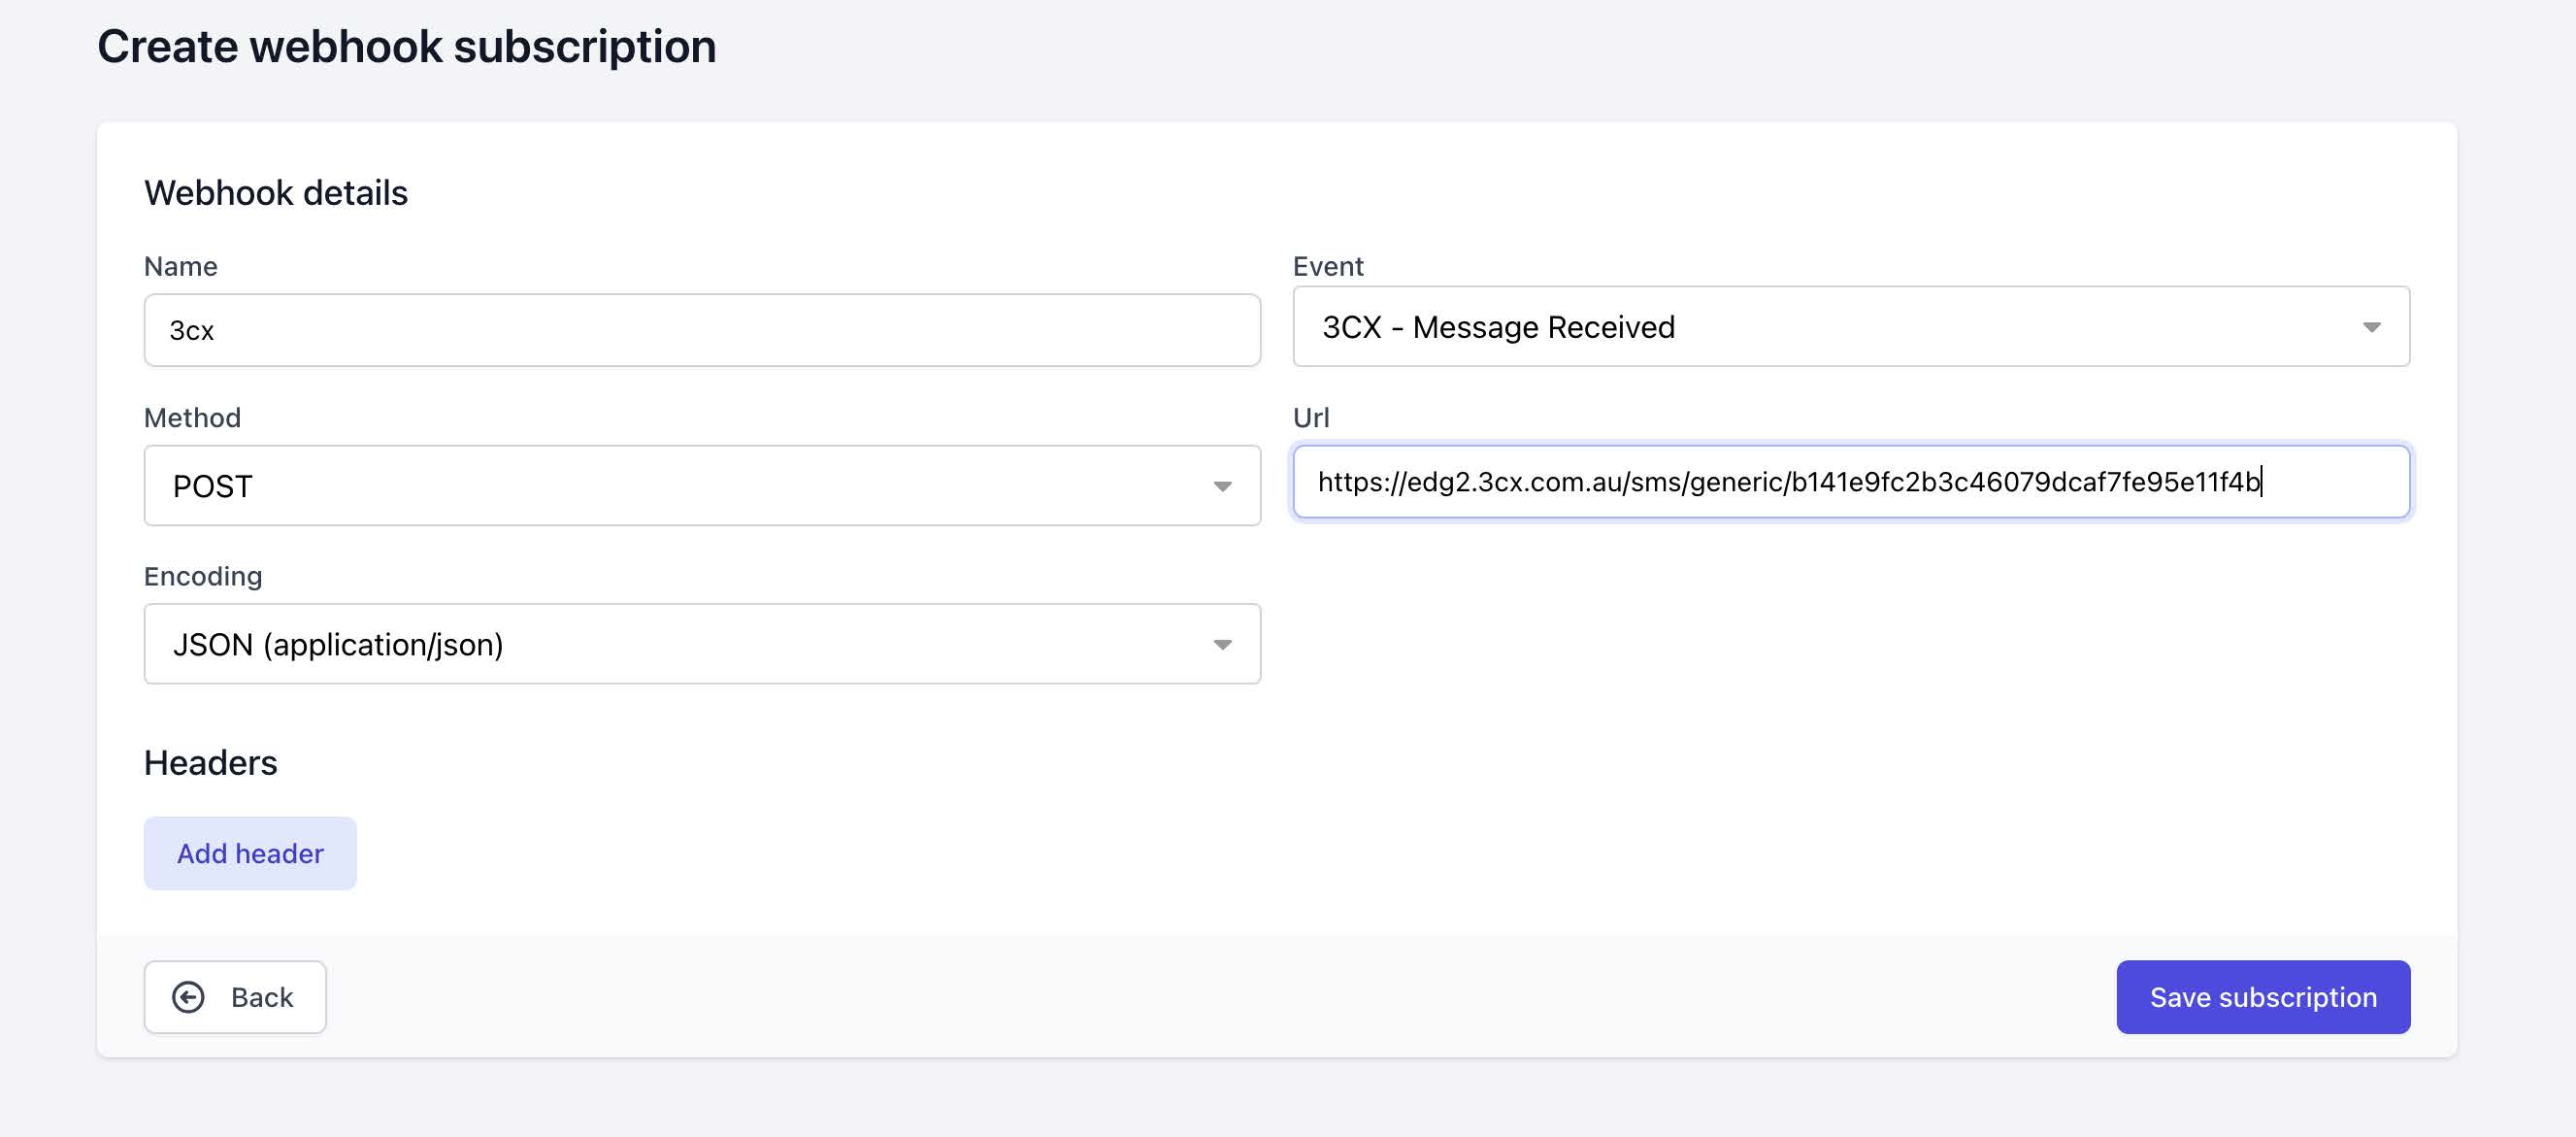The width and height of the screenshot is (2576, 1137).
Task: Click the Headers section heading
Action: pyautogui.click(x=211, y=763)
